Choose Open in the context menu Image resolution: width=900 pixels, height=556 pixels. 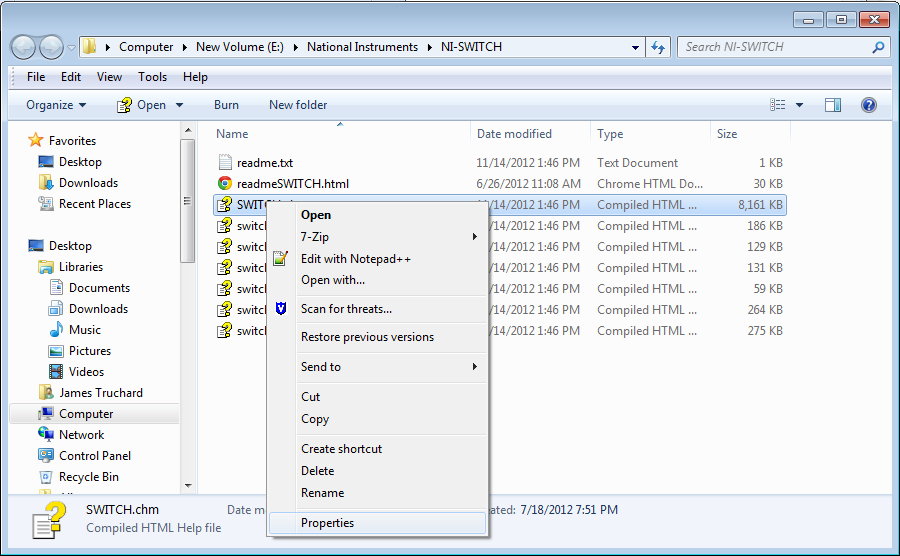[316, 215]
